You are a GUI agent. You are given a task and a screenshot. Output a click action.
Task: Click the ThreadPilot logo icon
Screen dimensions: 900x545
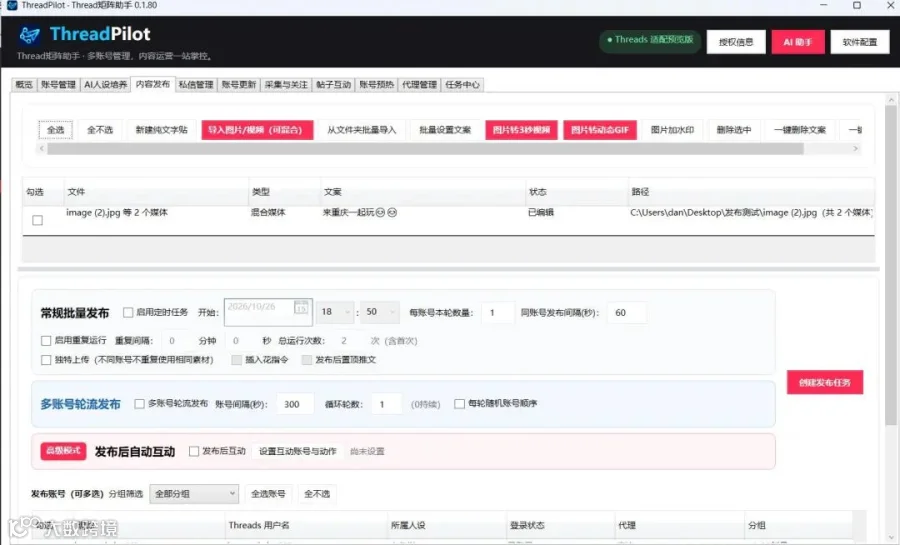[29, 36]
